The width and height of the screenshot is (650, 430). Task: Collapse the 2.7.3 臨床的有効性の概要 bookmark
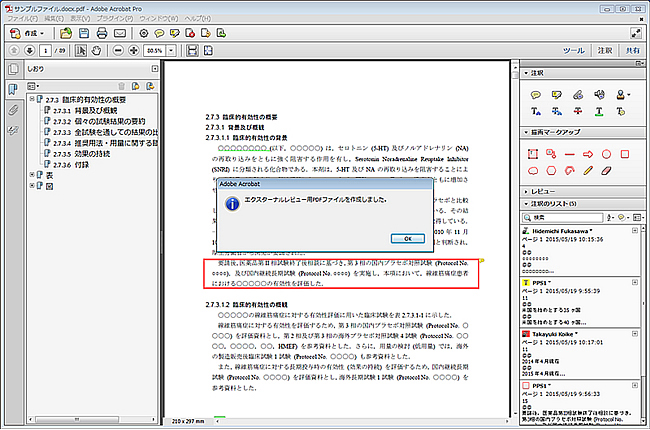click(32, 99)
